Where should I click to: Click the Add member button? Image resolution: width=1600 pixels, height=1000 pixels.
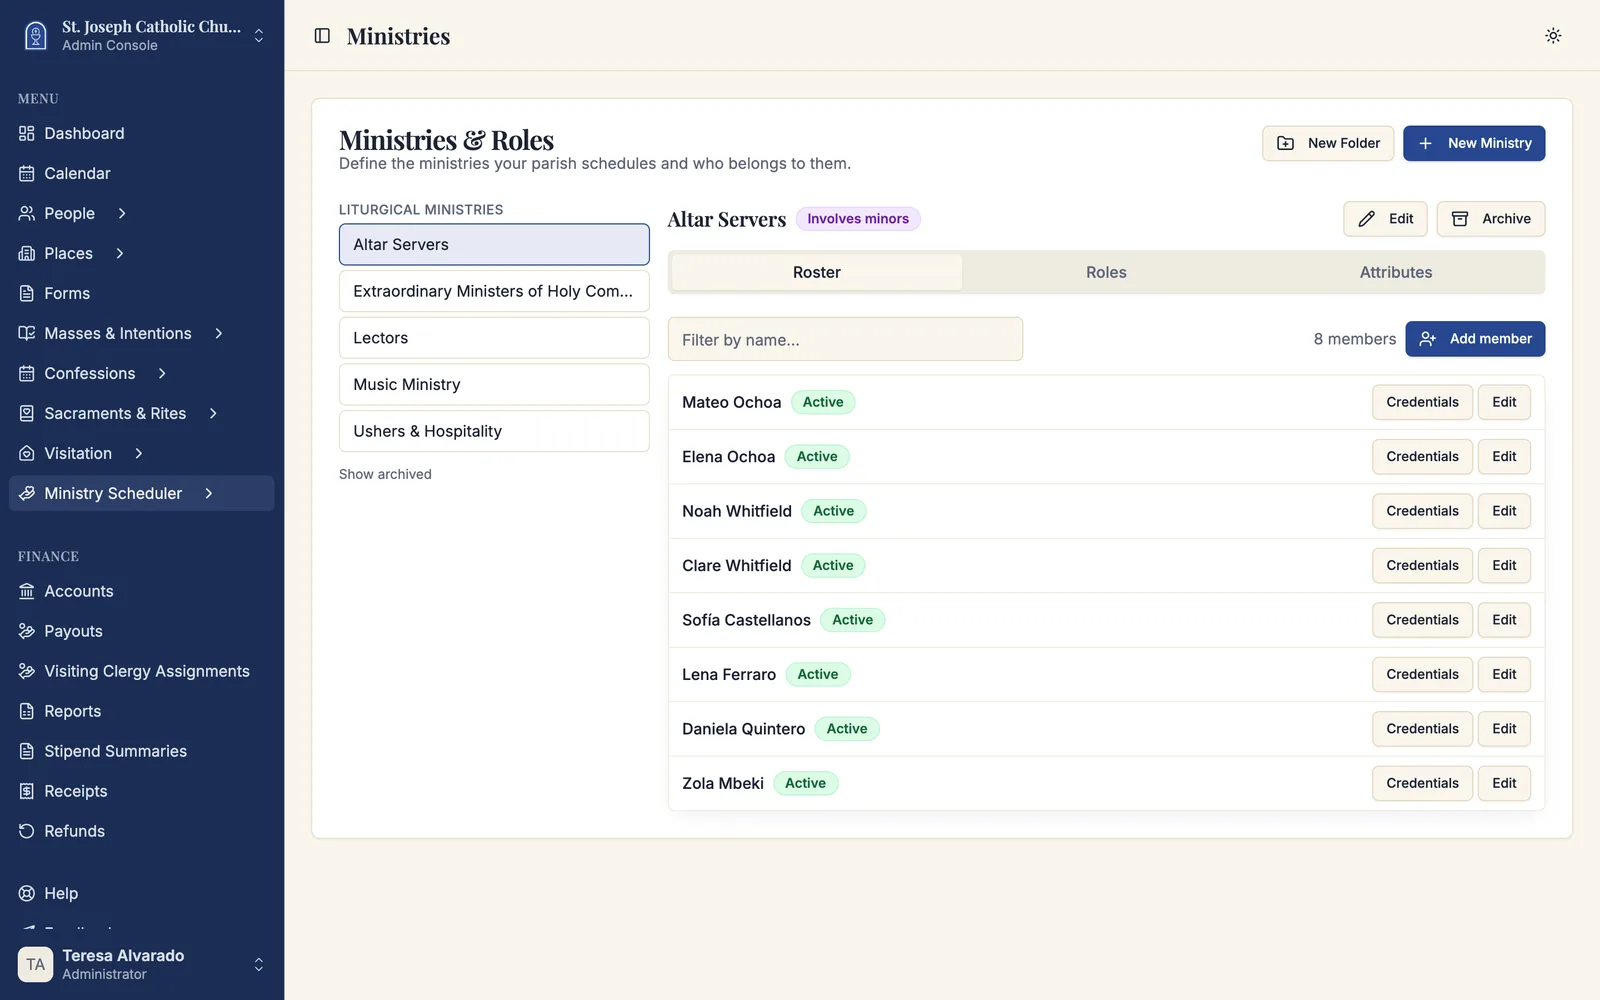1475,339
